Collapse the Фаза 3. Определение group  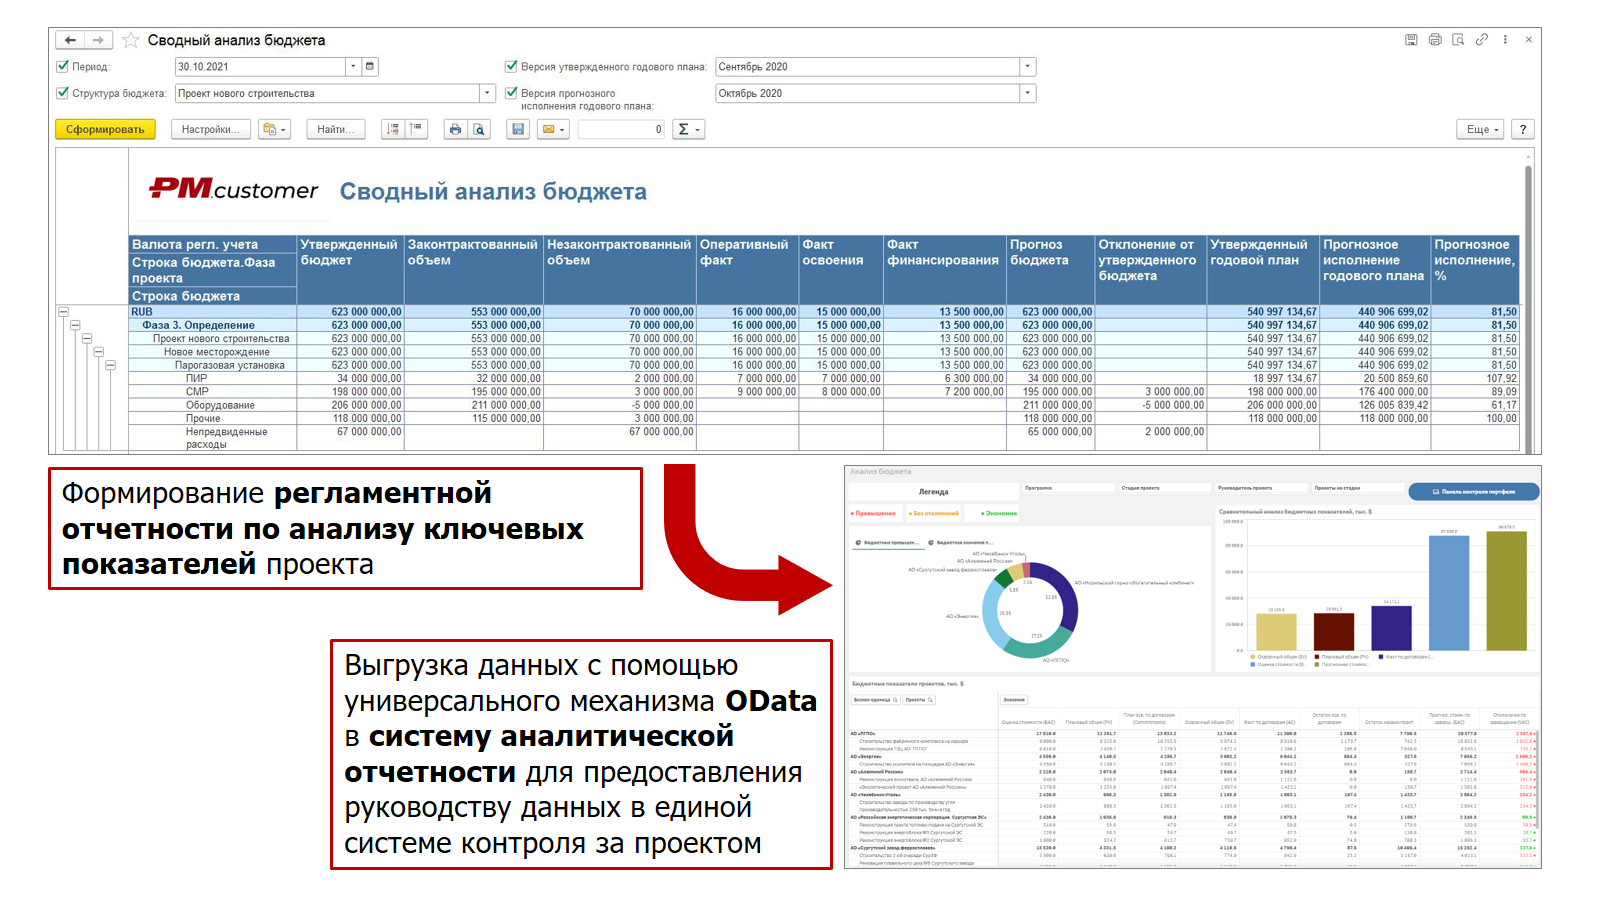click(75, 325)
